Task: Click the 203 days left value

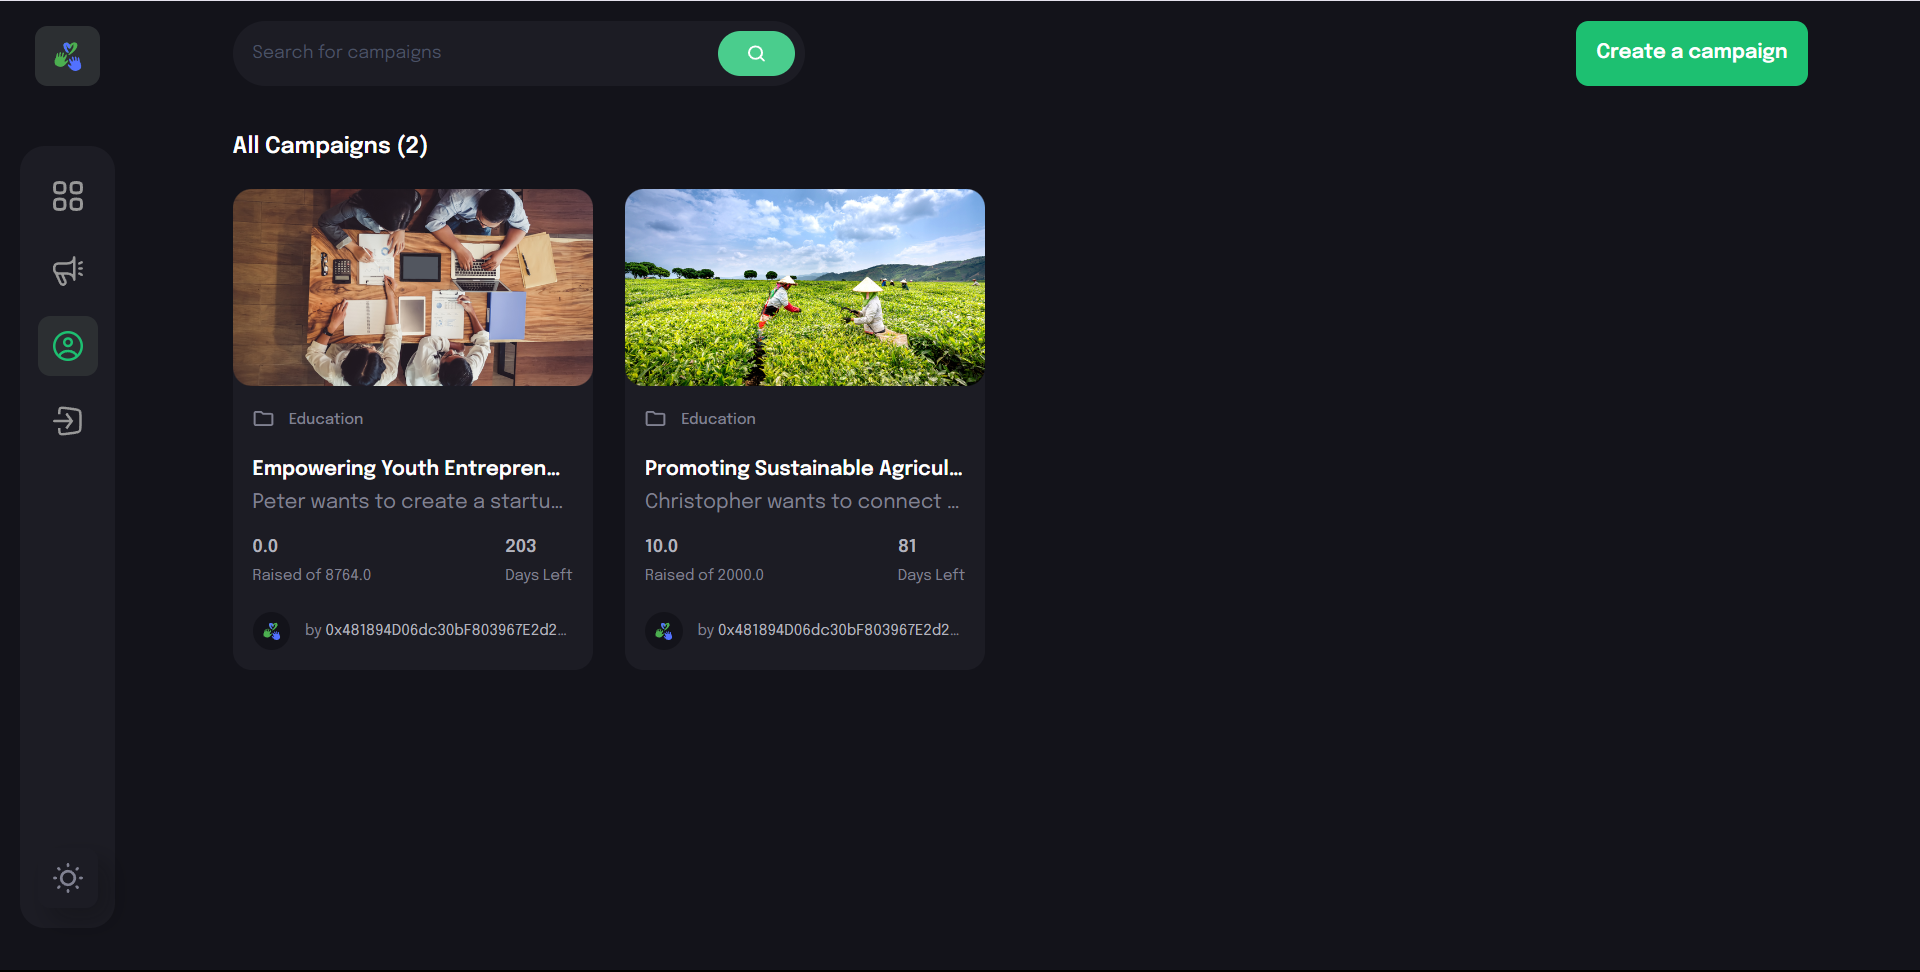Action: pyautogui.click(x=520, y=546)
